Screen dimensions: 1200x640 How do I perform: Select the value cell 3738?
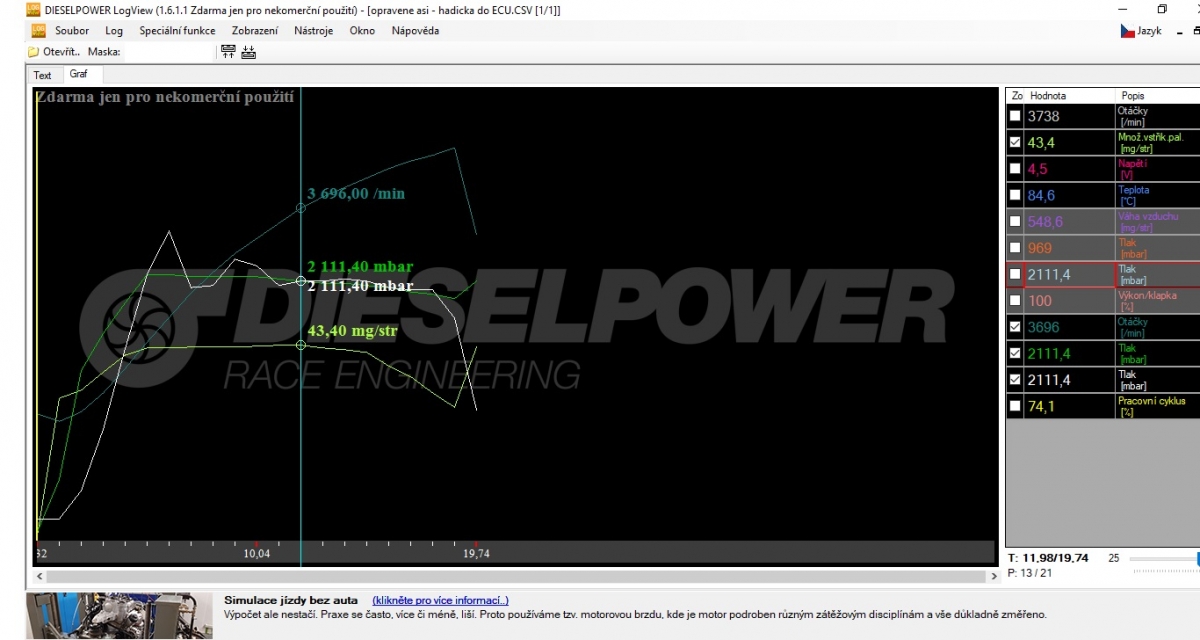pyautogui.click(x=1070, y=116)
